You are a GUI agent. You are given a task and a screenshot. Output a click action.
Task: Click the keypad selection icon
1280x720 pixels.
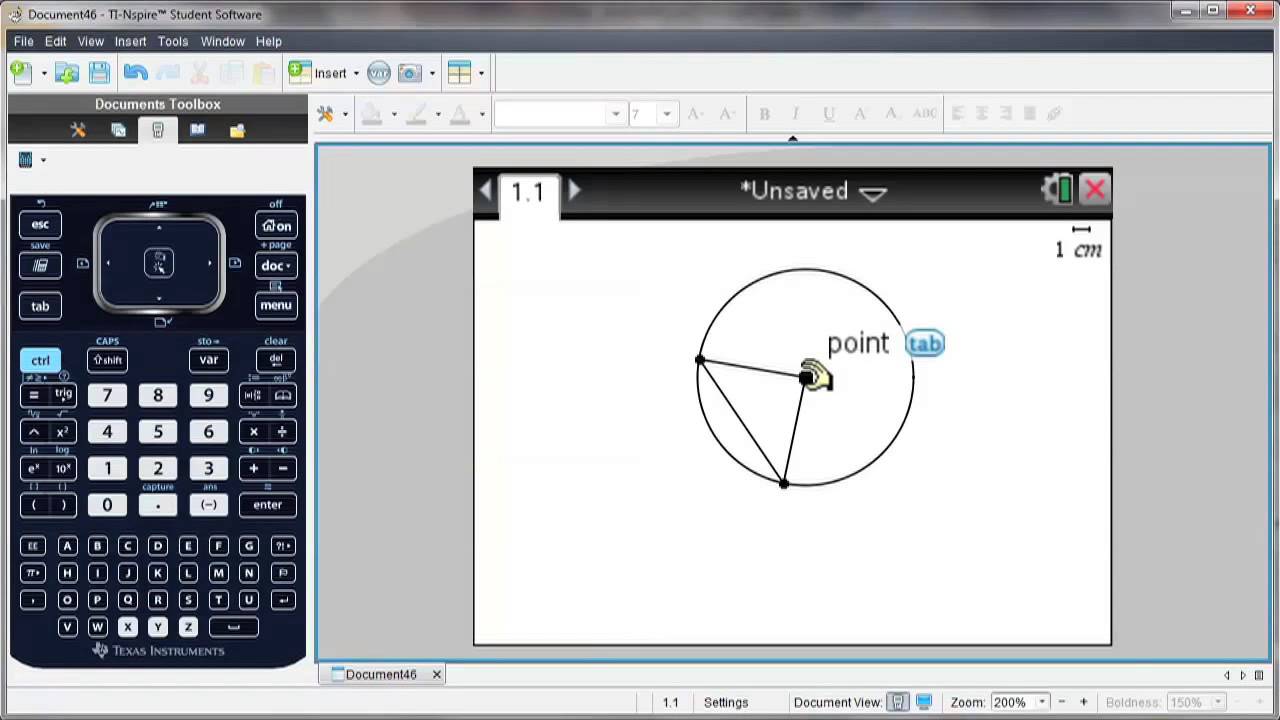[x=26, y=160]
